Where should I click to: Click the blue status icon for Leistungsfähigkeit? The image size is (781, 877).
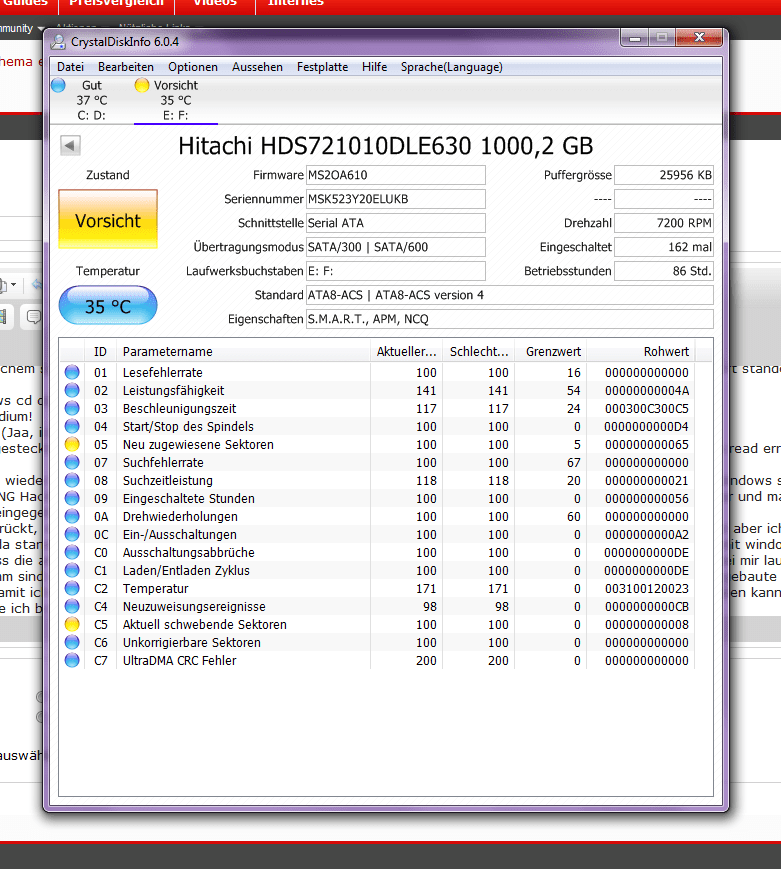tap(72, 390)
